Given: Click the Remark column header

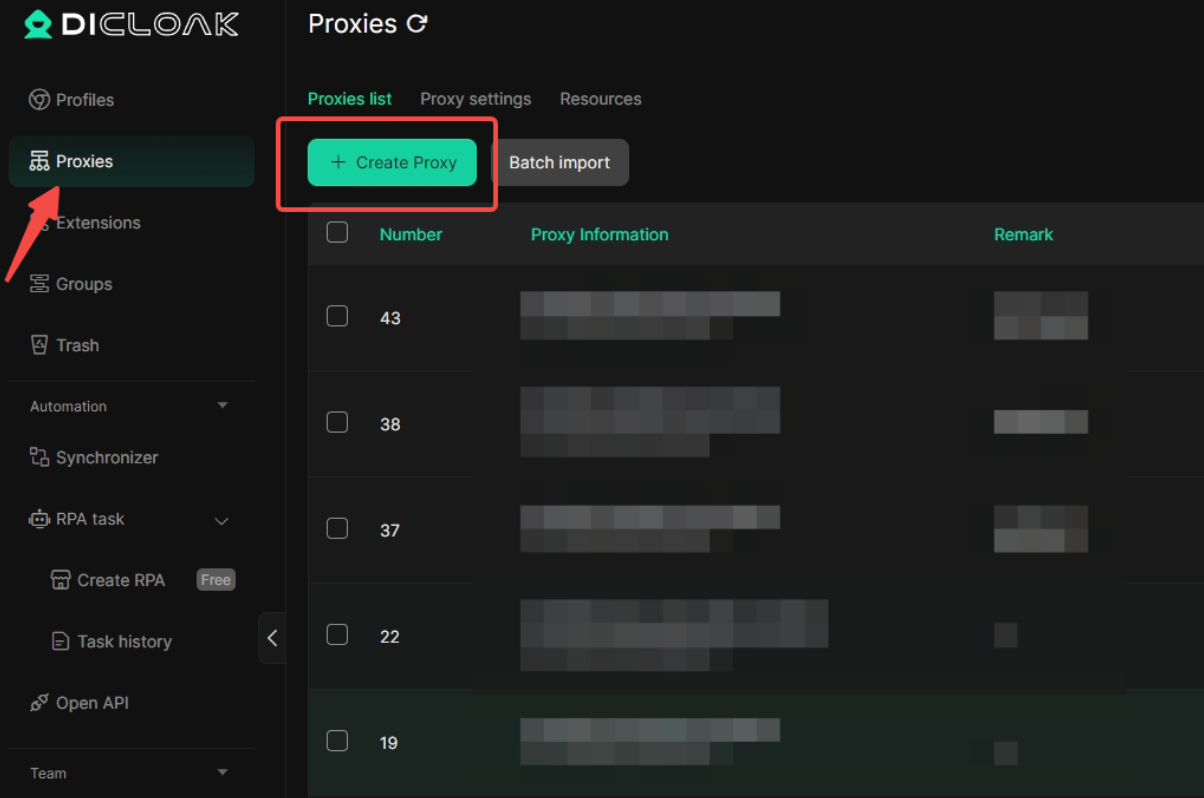Looking at the screenshot, I should (1023, 234).
